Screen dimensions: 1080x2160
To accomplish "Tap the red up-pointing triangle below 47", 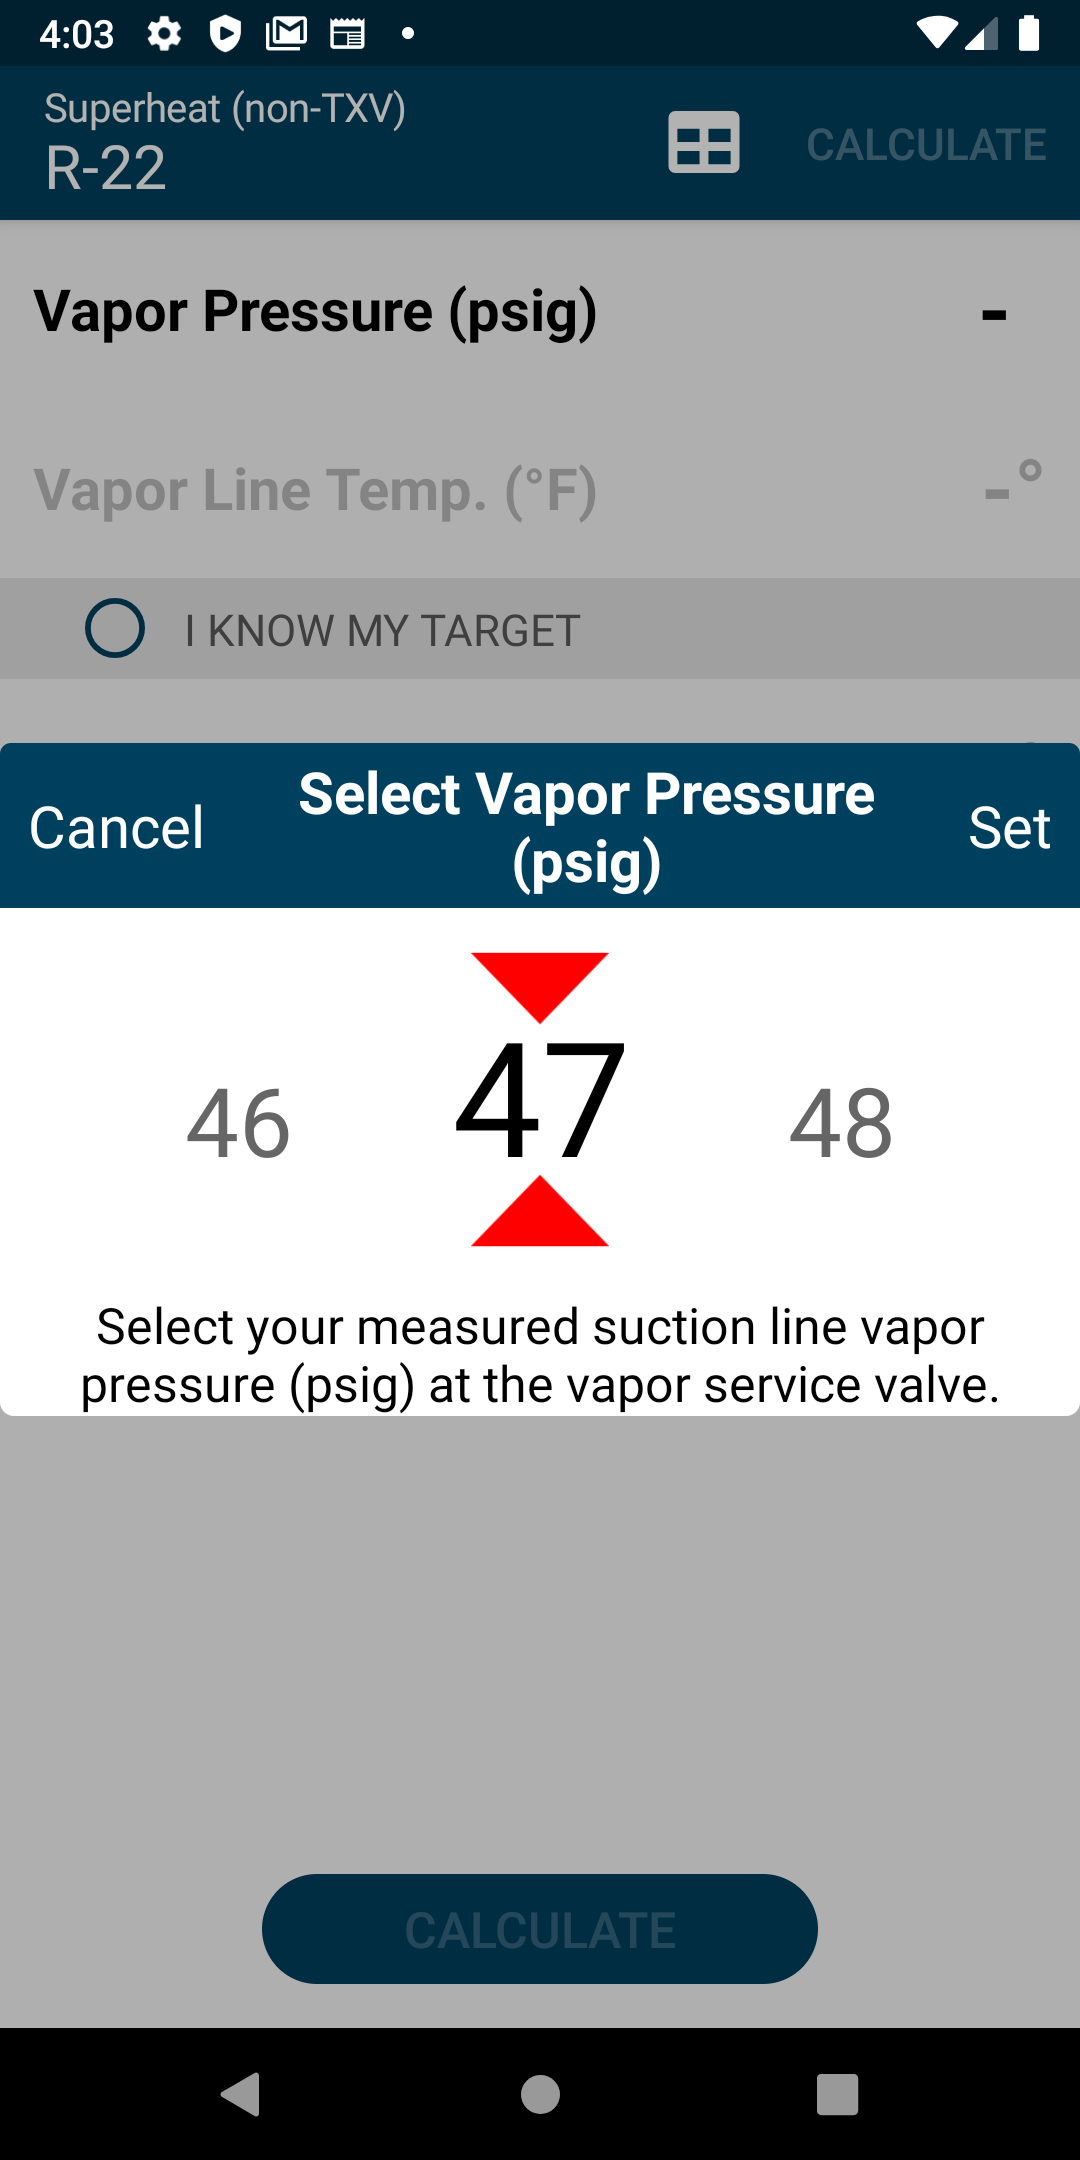I will click(x=540, y=1211).
